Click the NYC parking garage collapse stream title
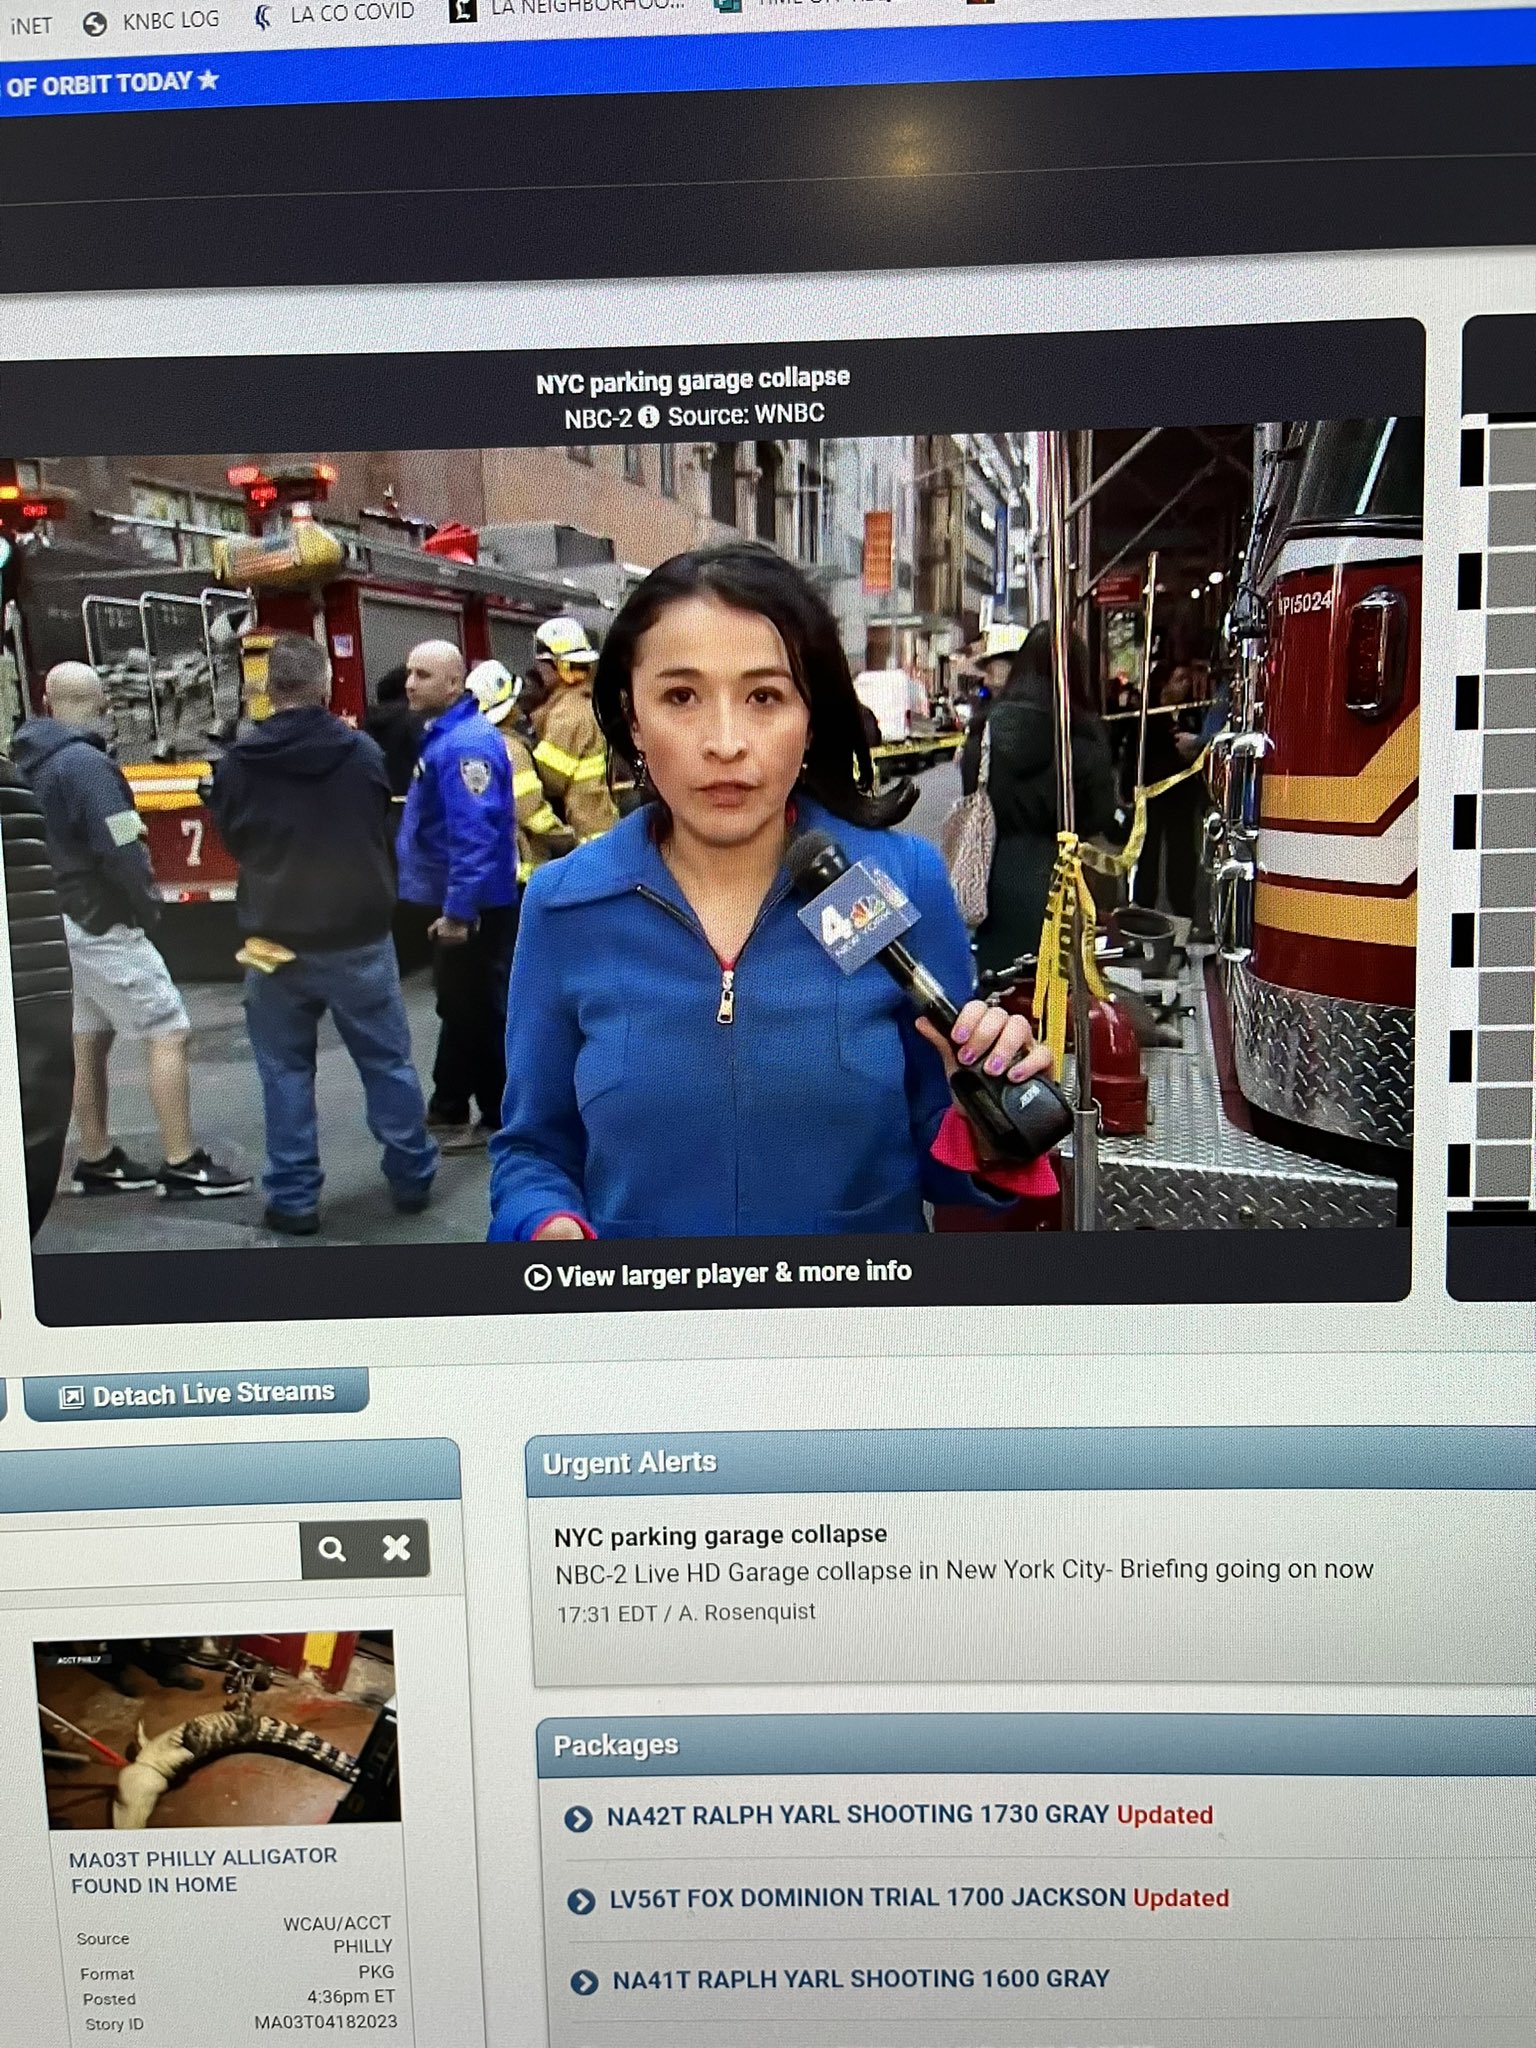The height and width of the screenshot is (2048, 1536). point(693,380)
